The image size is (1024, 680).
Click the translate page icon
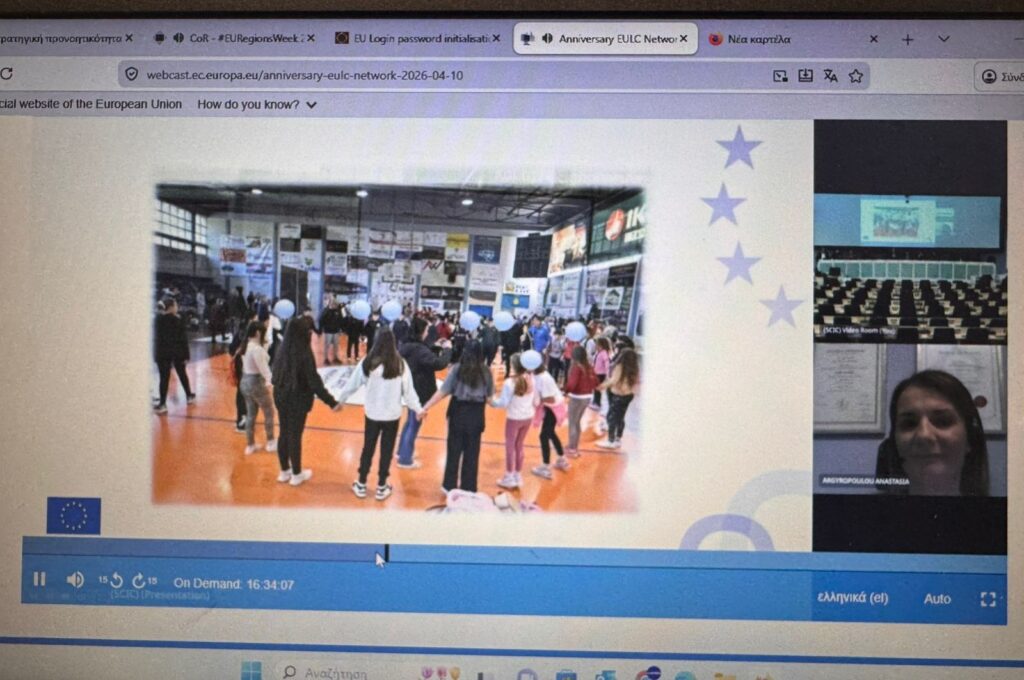pos(830,75)
